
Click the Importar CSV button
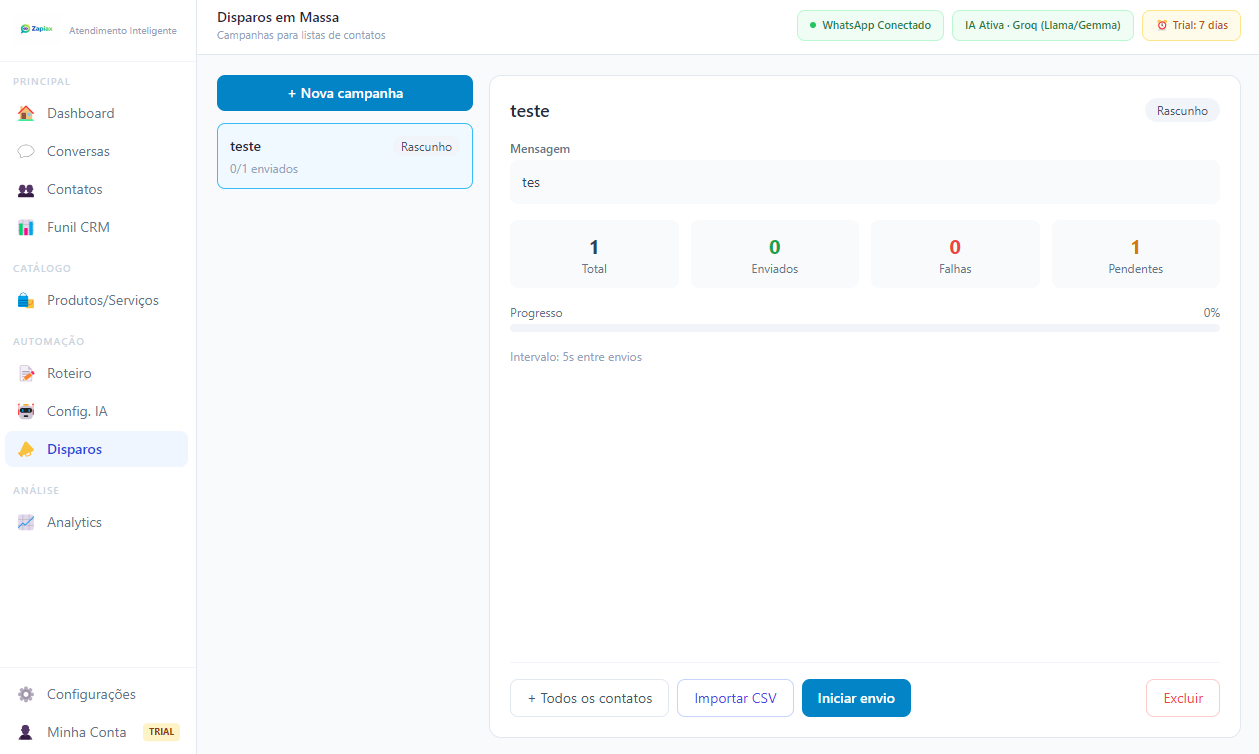pos(735,699)
